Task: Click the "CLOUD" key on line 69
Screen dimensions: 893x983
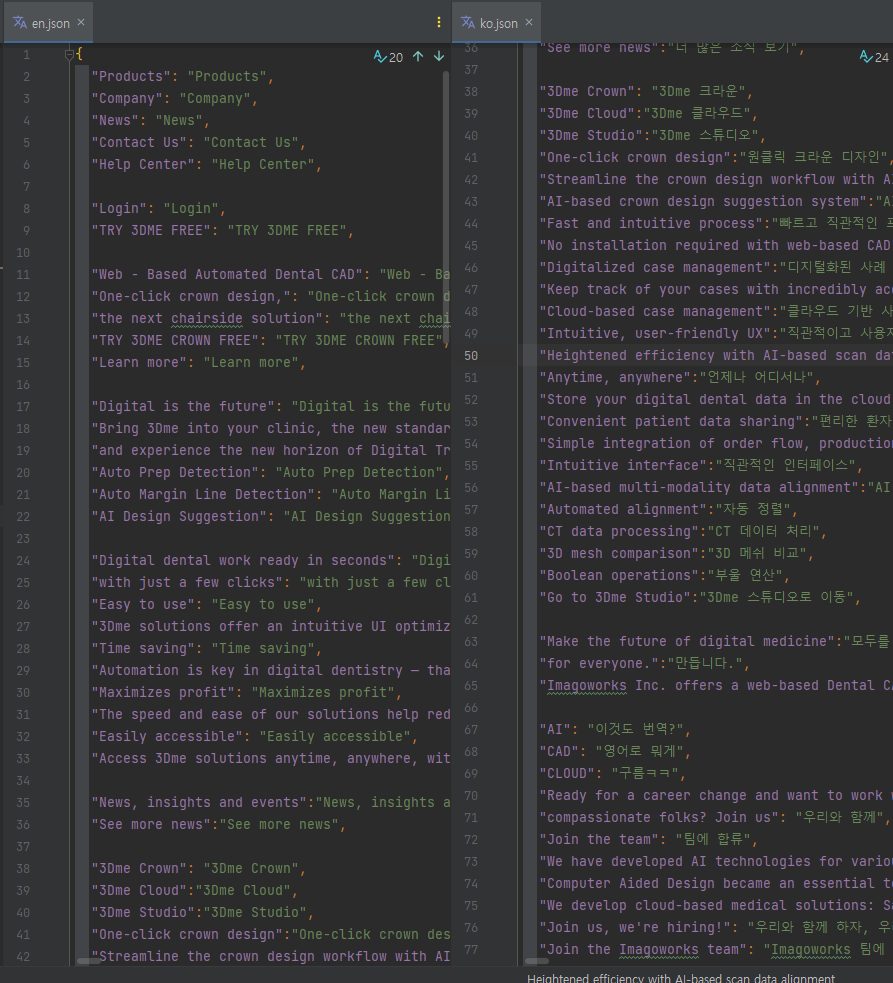Action: pos(567,773)
